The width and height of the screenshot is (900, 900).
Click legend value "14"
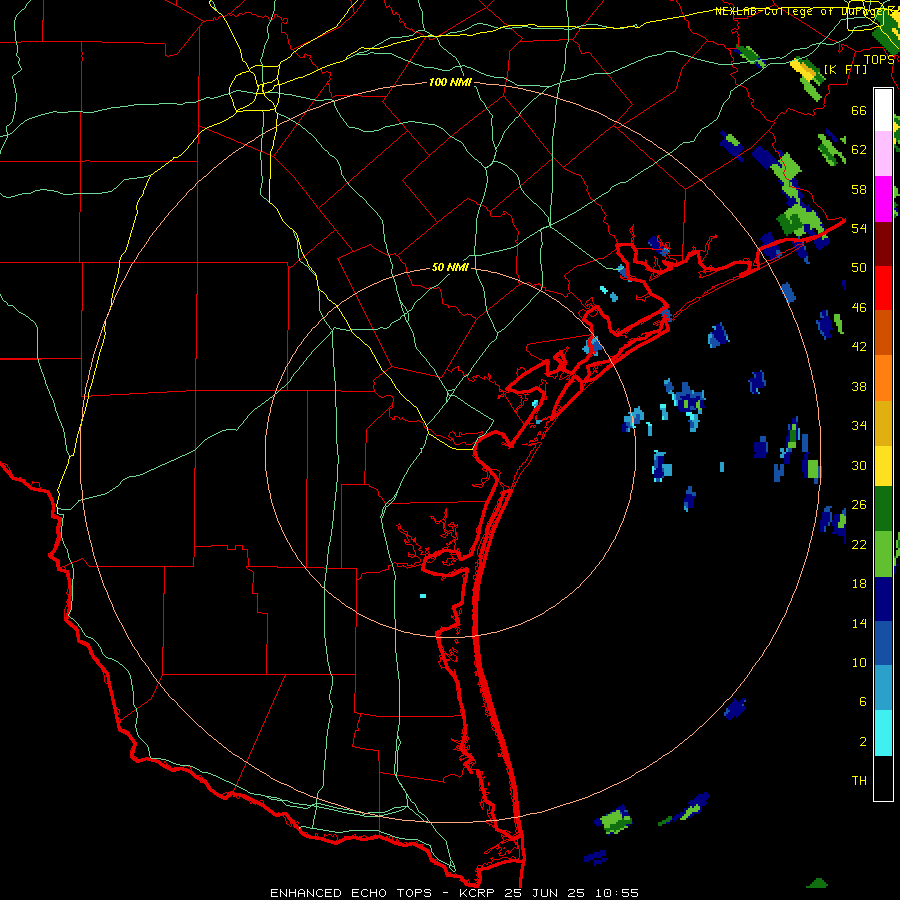[859, 623]
